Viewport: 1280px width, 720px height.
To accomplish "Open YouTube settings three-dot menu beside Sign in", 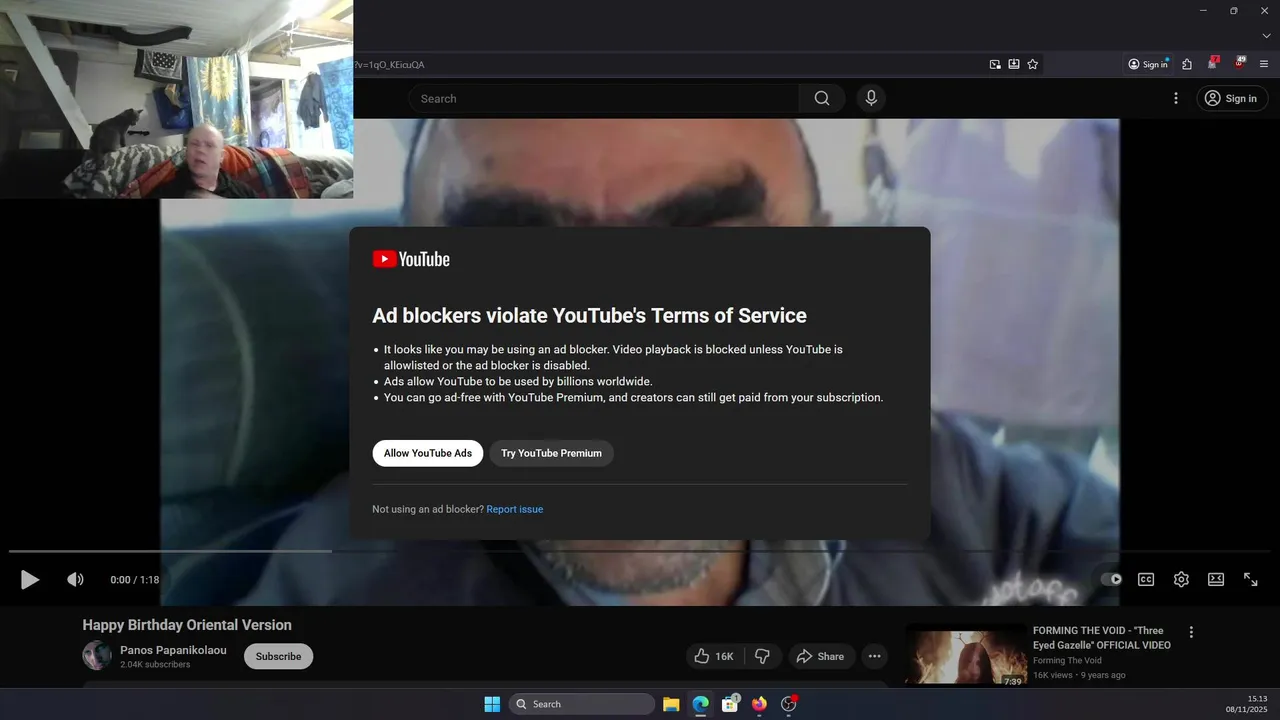I will click(x=1176, y=98).
